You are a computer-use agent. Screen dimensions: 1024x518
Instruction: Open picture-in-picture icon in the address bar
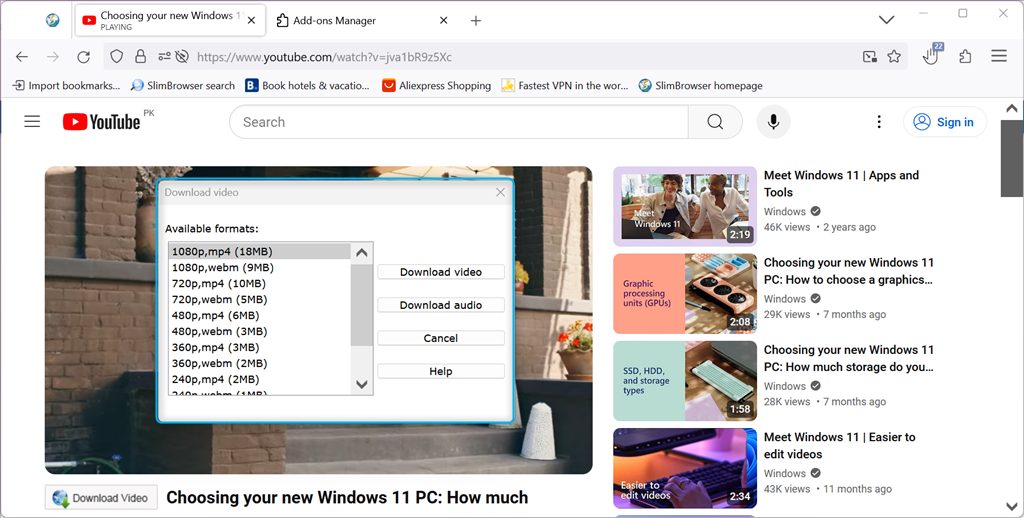coord(870,57)
